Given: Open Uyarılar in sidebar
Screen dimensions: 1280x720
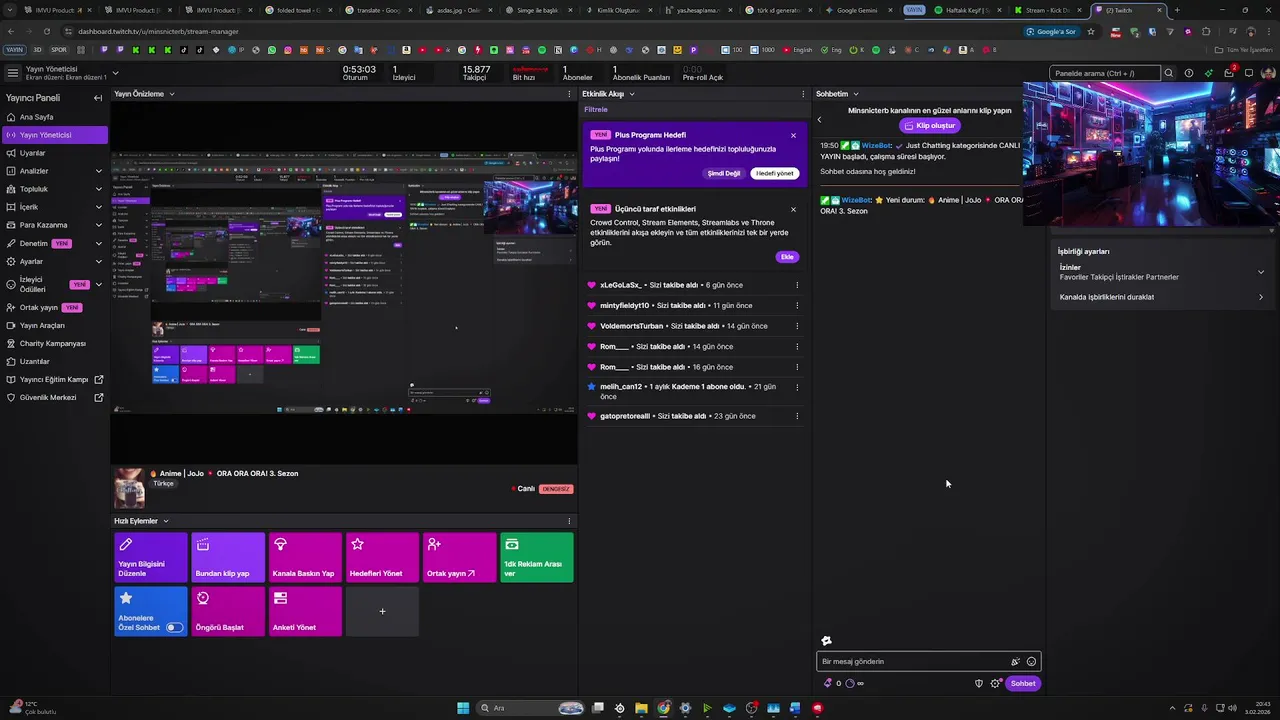Looking at the screenshot, I should tap(54, 153).
